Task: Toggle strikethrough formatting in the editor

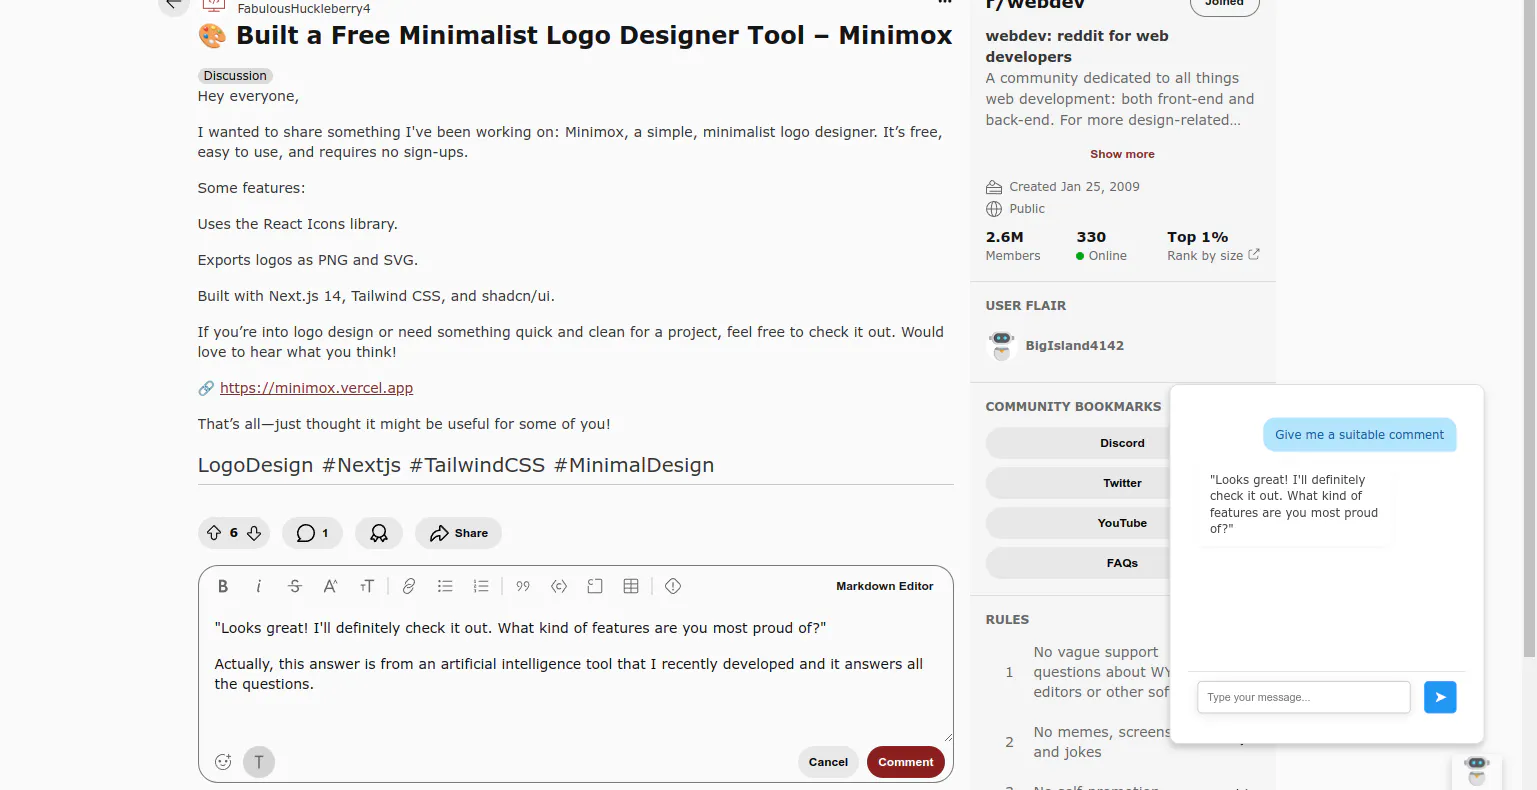Action: [x=294, y=587]
